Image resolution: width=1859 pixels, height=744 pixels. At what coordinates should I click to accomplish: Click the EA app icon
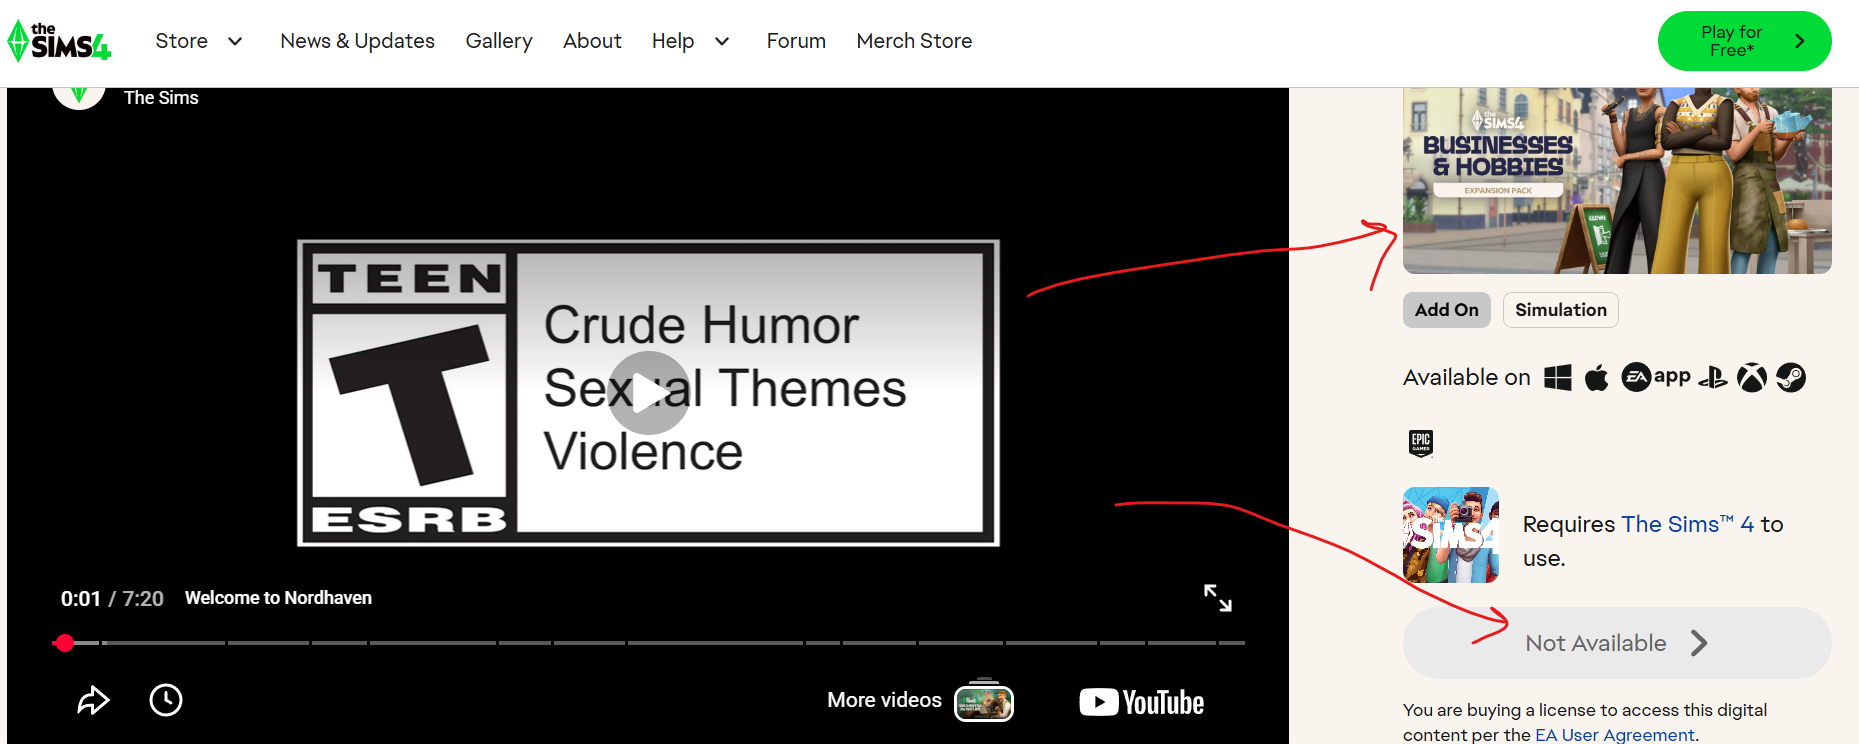coord(1655,378)
